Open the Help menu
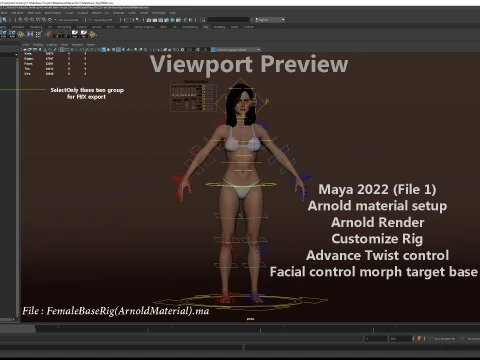Image resolution: width=480 pixels, height=360 pixels. tap(172, 13)
